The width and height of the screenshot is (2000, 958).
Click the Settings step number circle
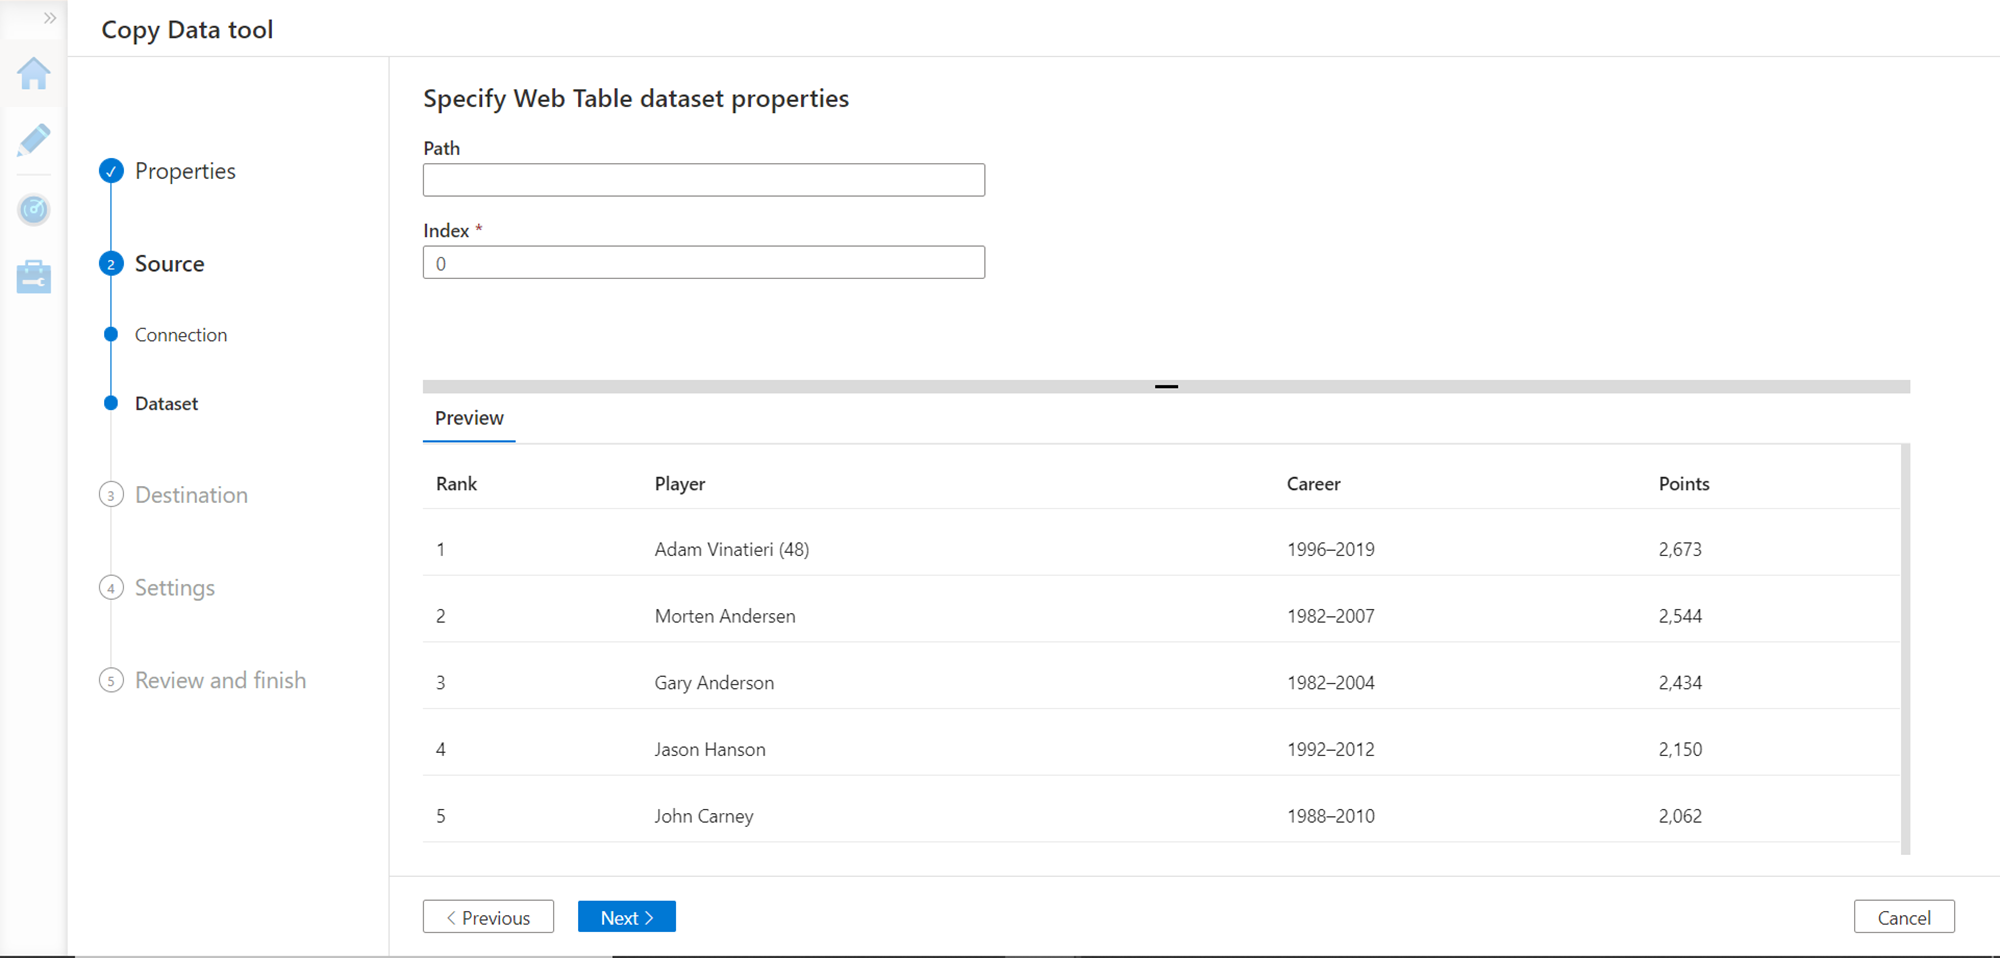111,588
